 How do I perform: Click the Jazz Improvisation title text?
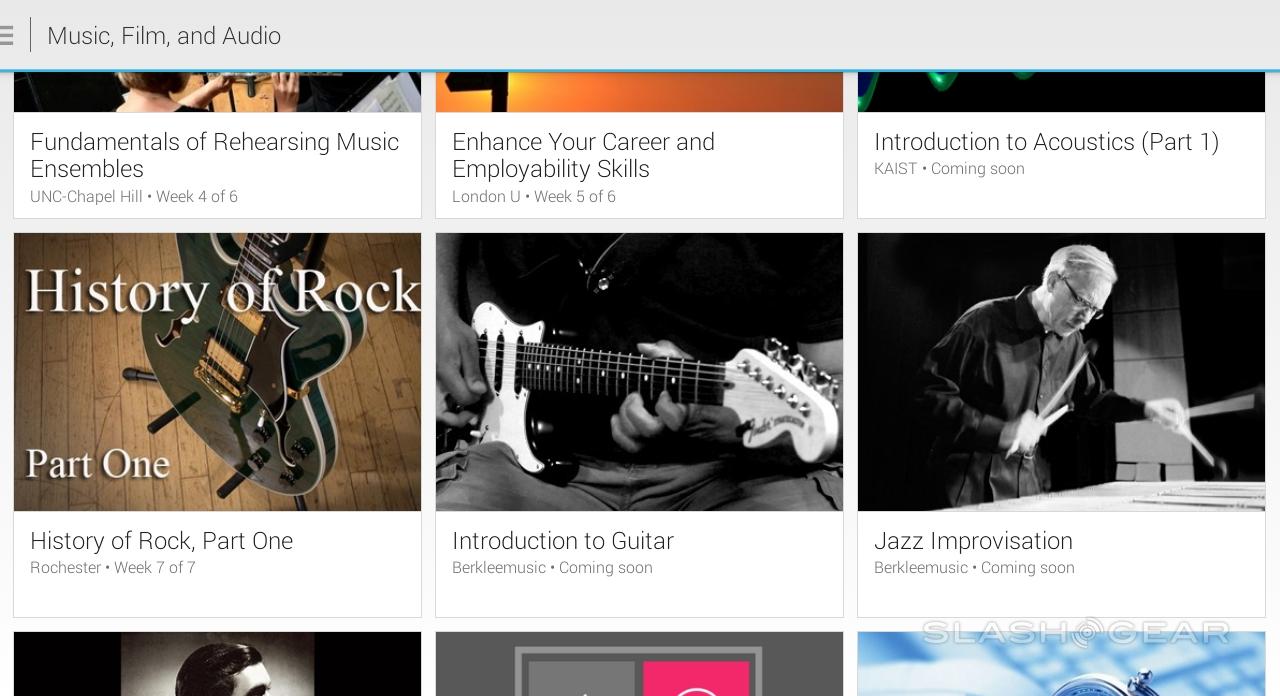(973, 541)
